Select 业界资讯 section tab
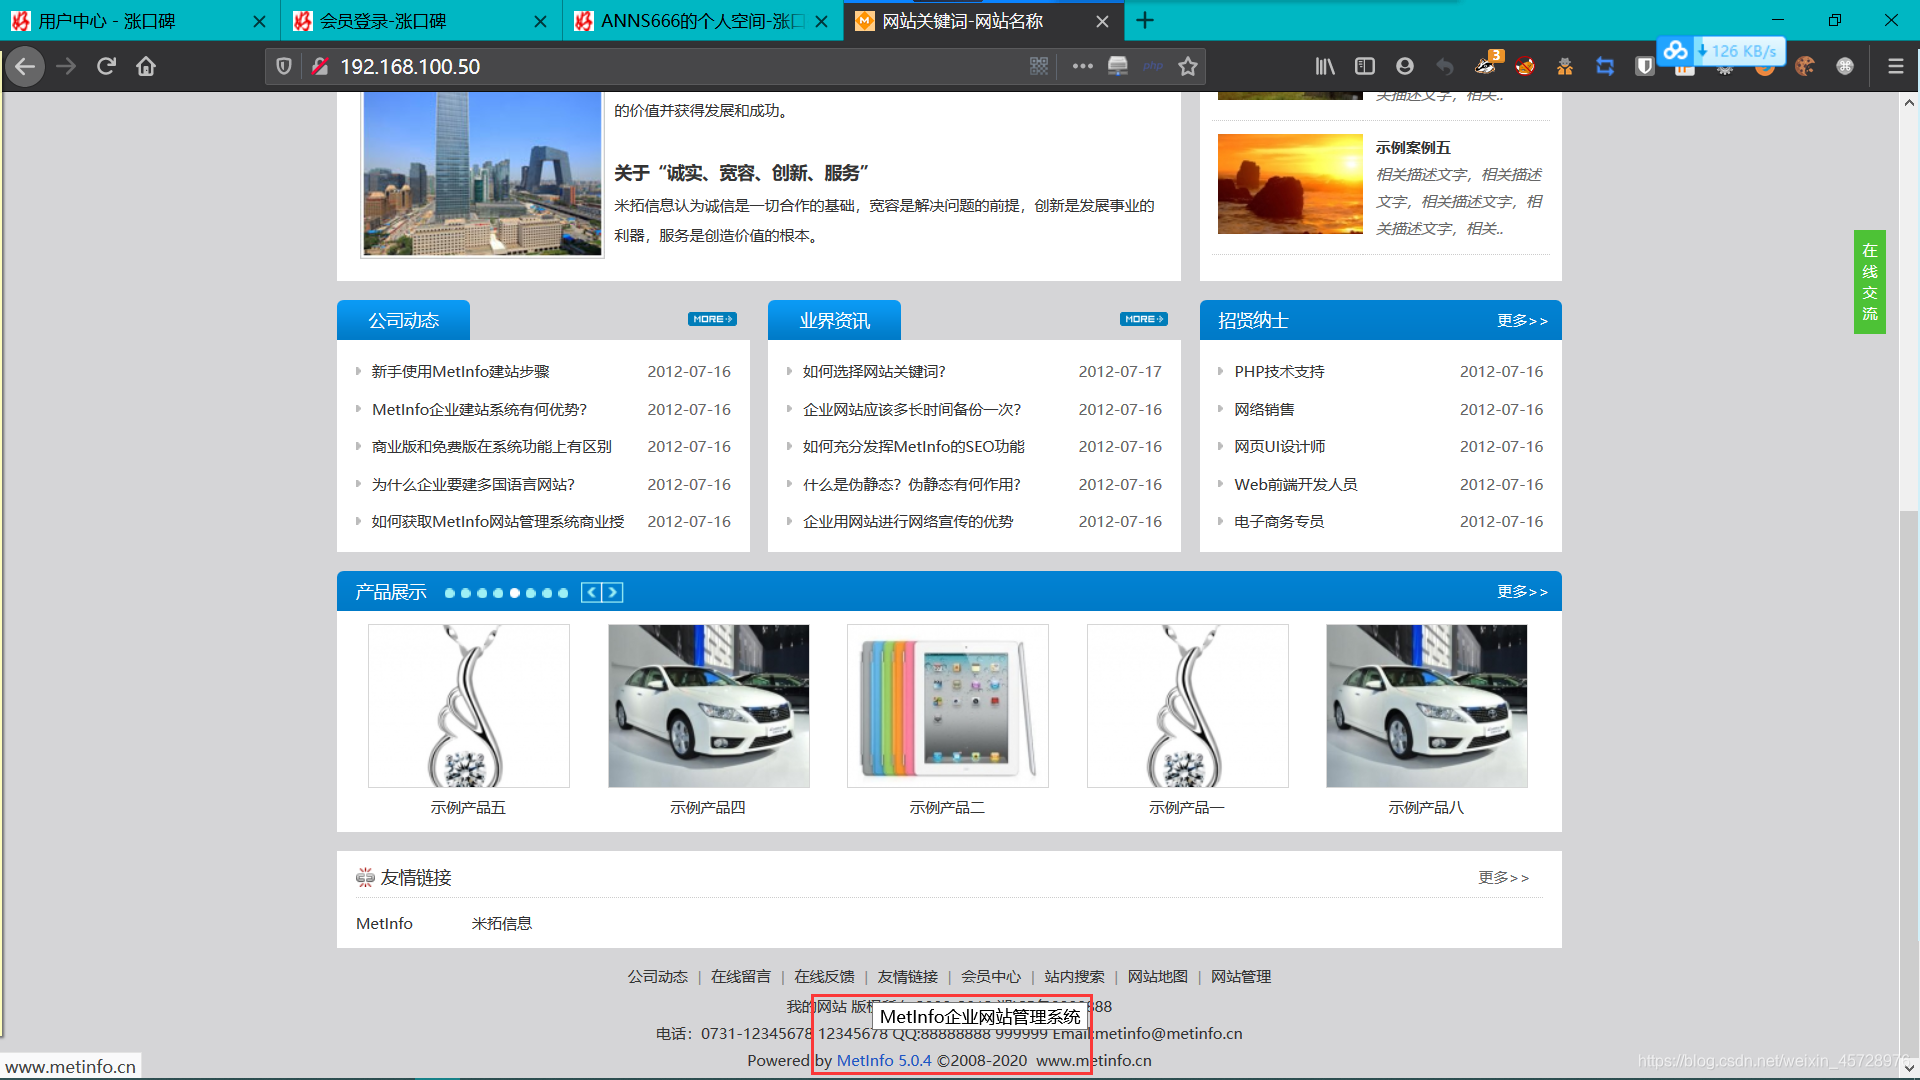This screenshot has height=1080, width=1920. tap(834, 320)
